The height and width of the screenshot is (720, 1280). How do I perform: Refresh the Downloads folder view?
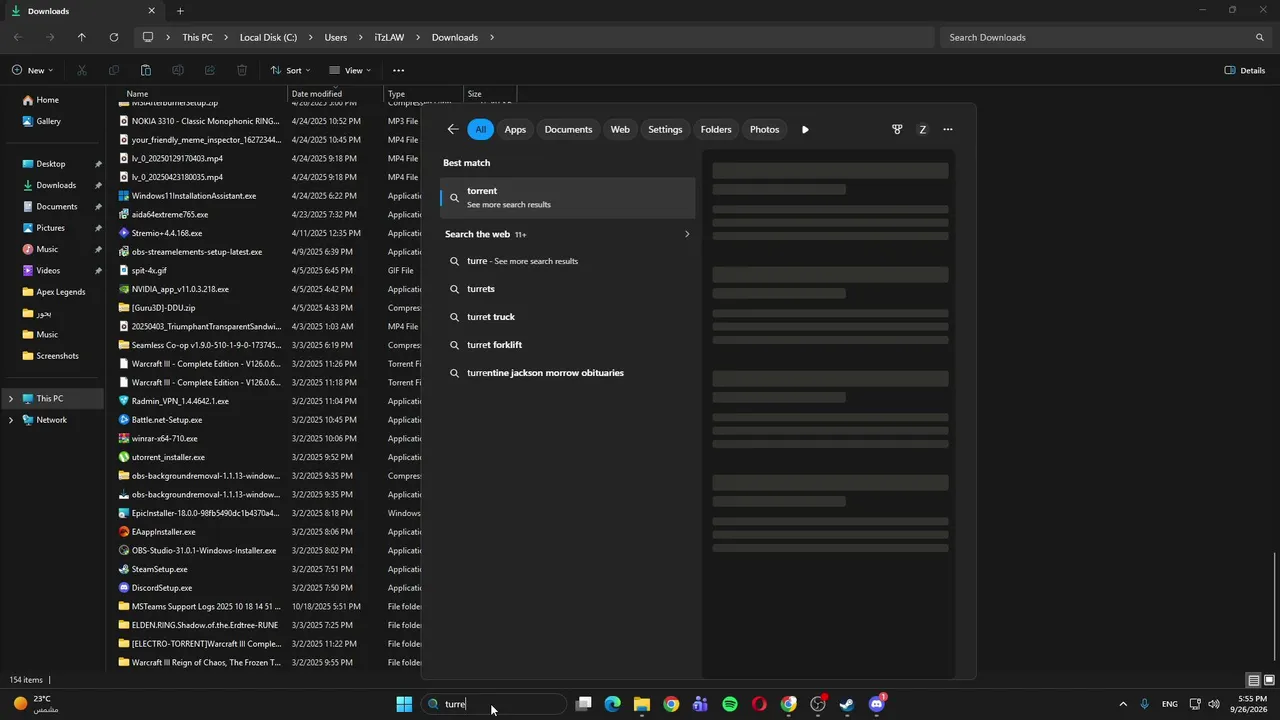114,37
